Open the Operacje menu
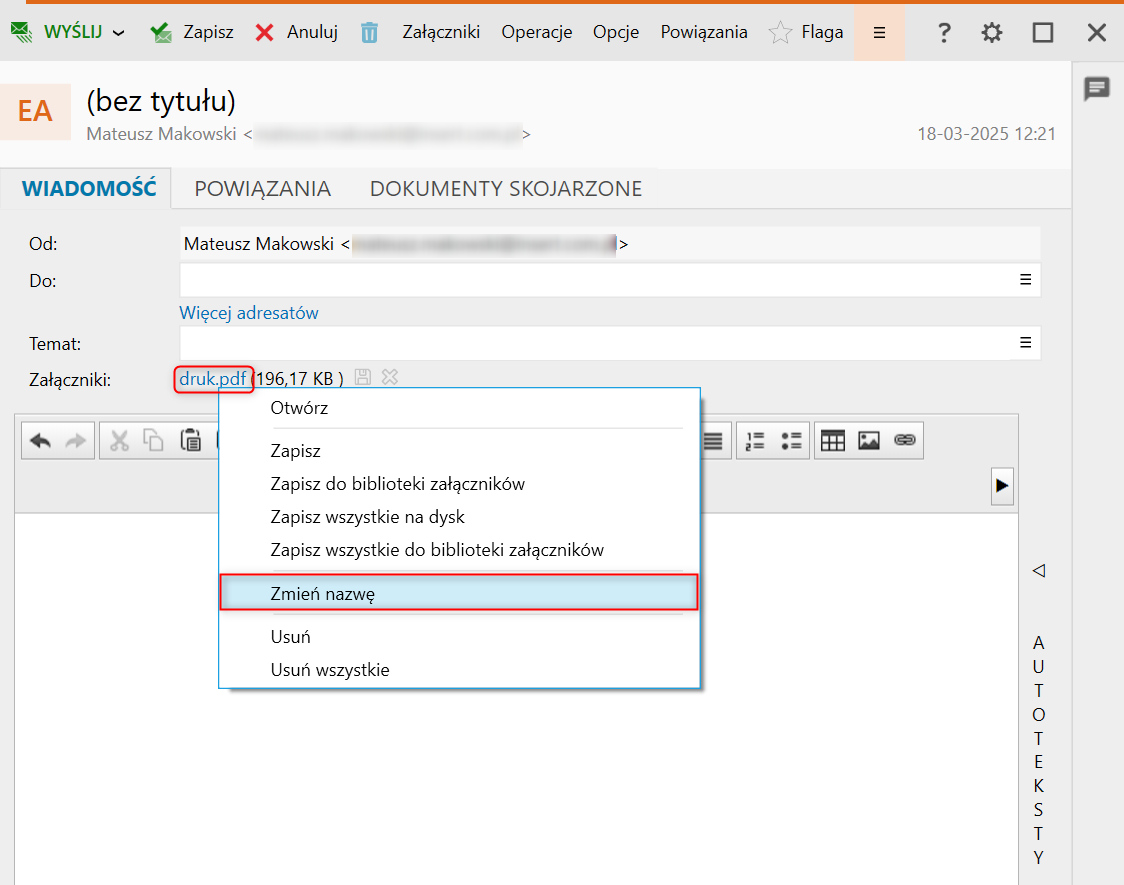 (x=537, y=32)
